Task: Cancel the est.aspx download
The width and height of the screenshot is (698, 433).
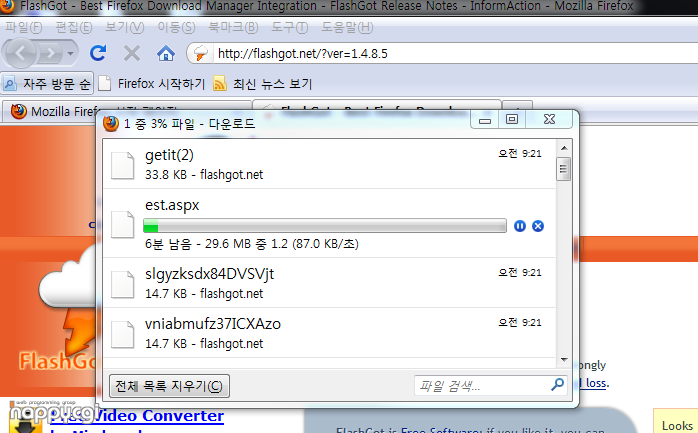Action: tap(538, 226)
